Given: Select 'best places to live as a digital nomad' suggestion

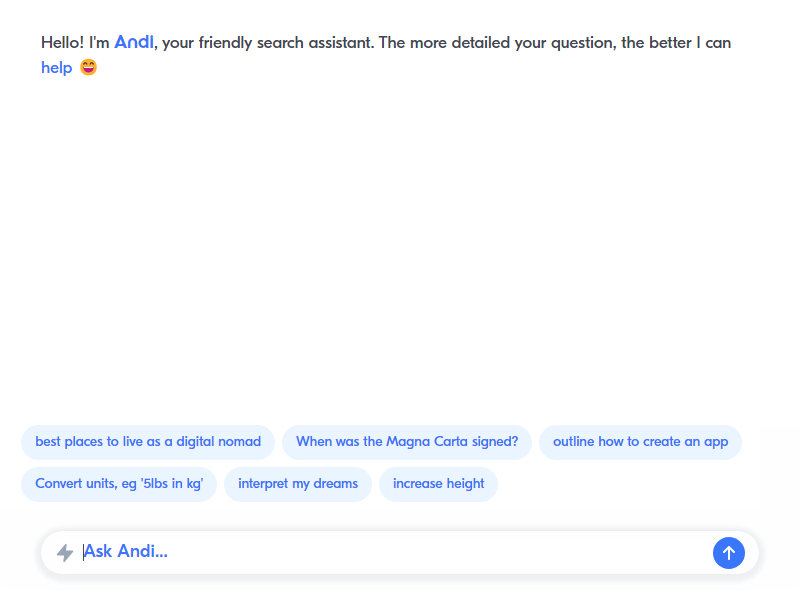Looking at the screenshot, I should [x=148, y=442].
